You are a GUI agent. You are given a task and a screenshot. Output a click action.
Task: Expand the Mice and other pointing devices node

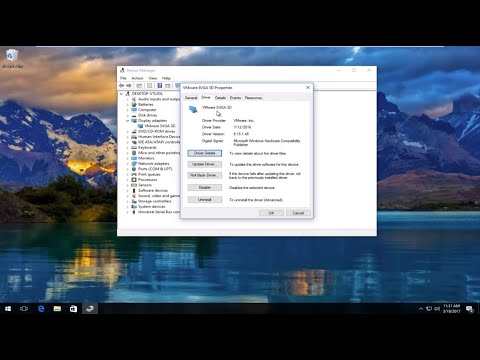127,153
